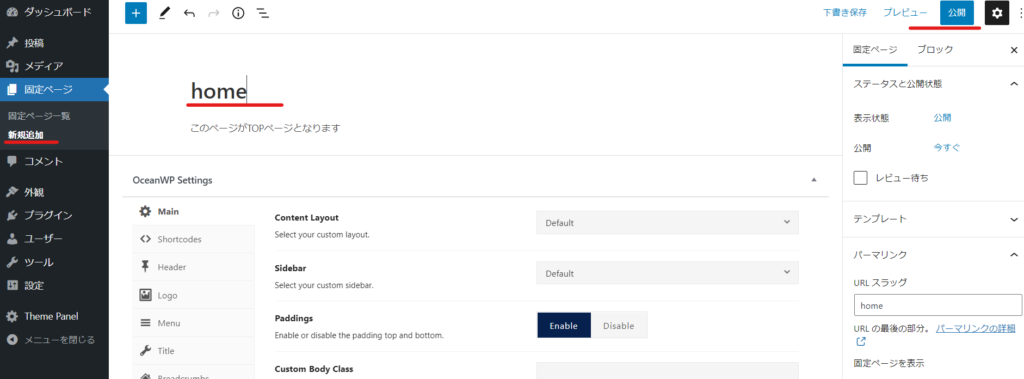This screenshot has height=379, width=1024.
Task: Collapse OceanWP Settings metabox triangle
Action: (x=814, y=180)
